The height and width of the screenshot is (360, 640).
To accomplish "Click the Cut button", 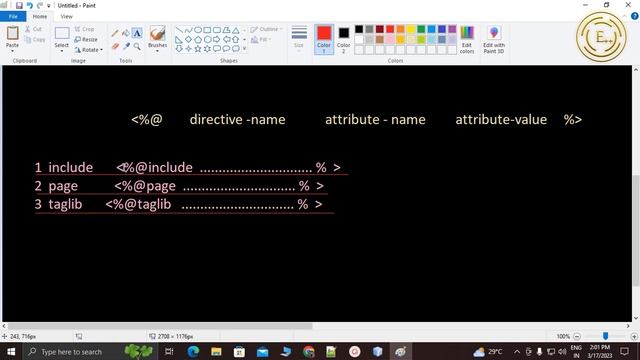I will click(33, 29).
